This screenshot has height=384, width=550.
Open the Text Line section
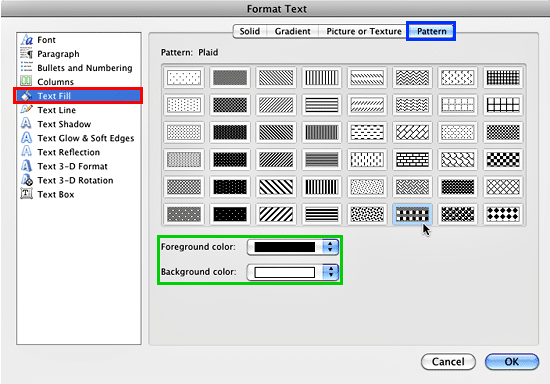(x=79, y=110)
